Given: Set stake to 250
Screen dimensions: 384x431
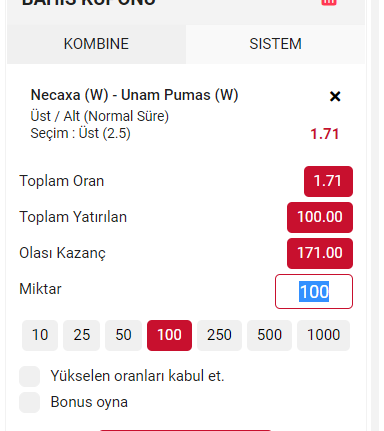Looking at the screenshot, I should (x=219, y=335).
